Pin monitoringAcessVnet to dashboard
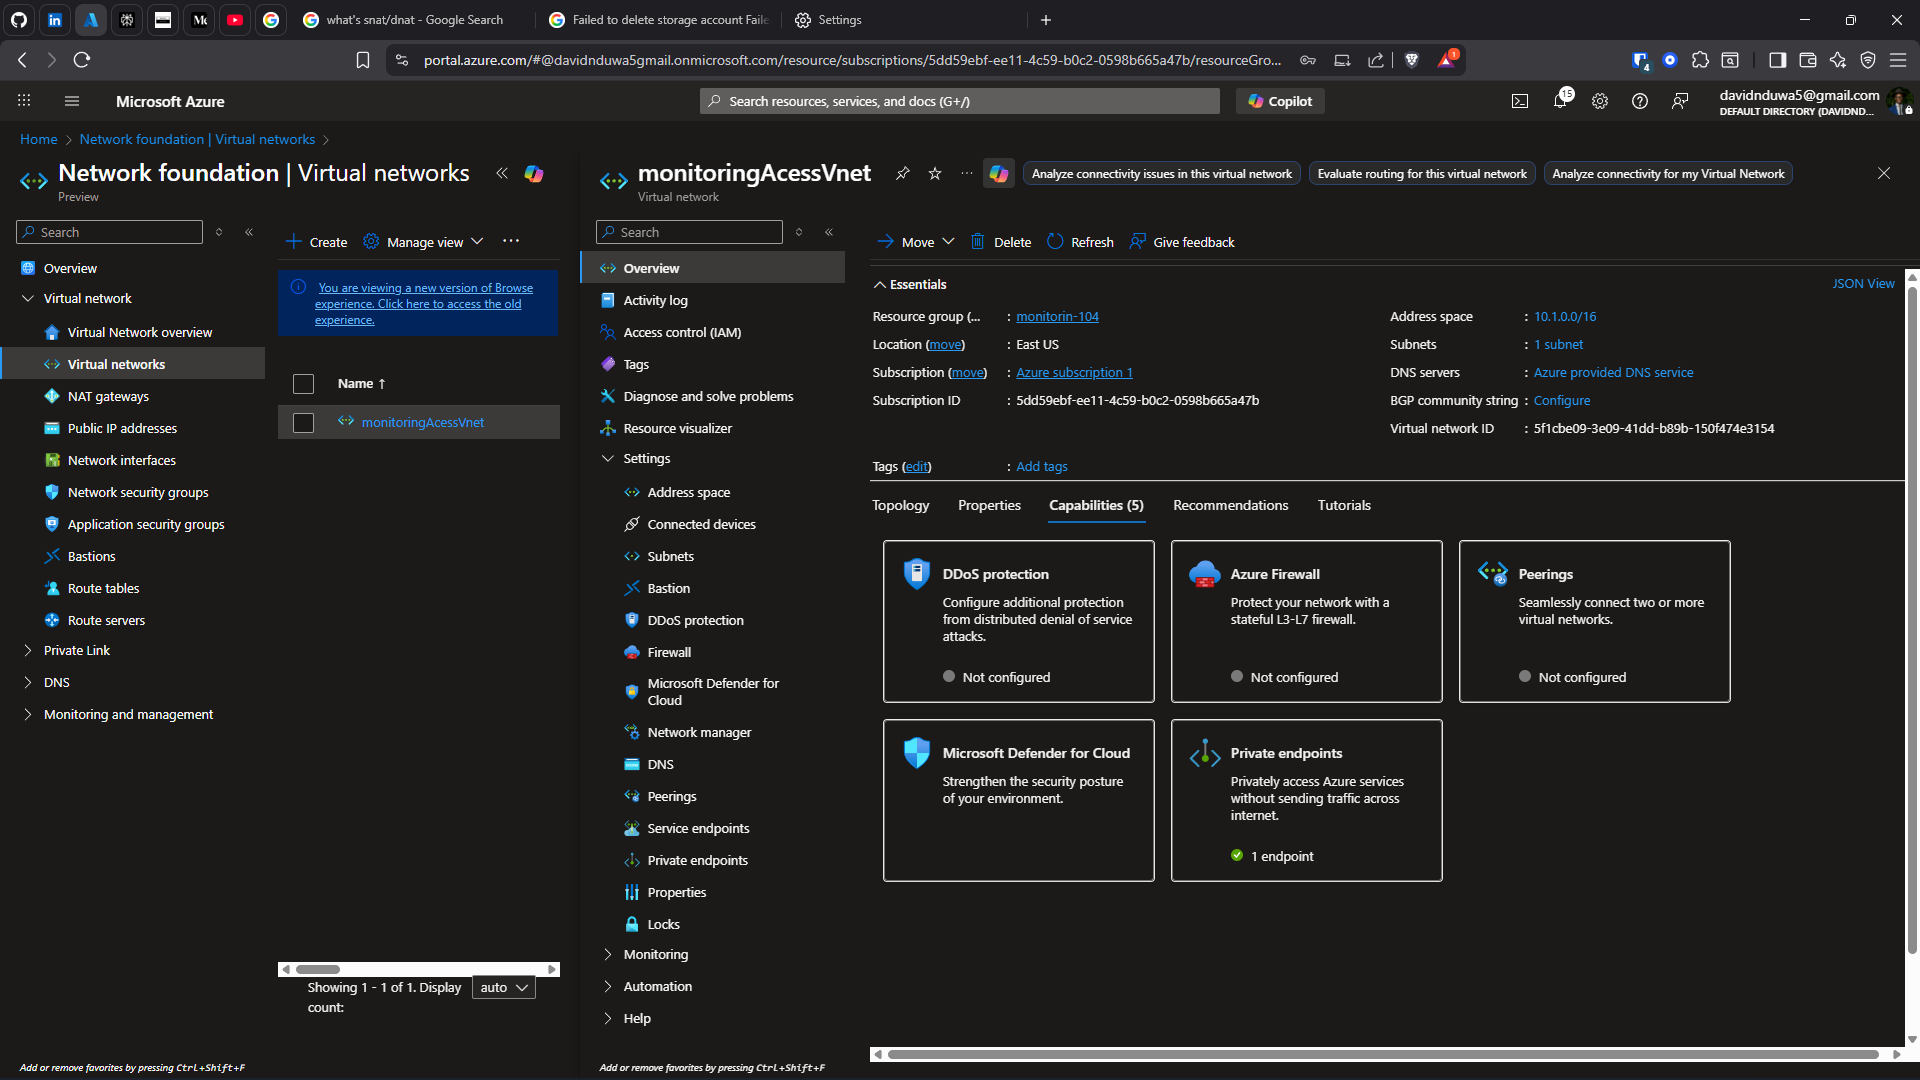The height and width of the screenshot is (1080, 1920). coord(902,173)
